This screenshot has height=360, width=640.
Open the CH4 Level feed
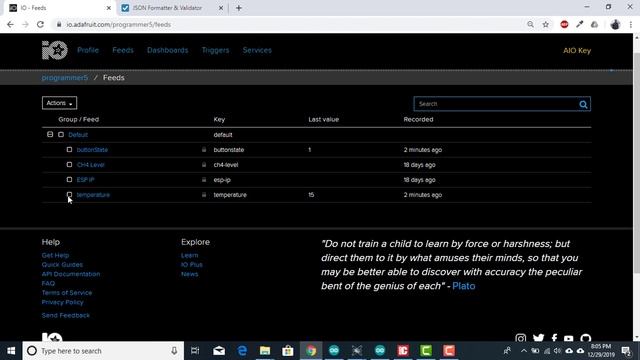91,165
